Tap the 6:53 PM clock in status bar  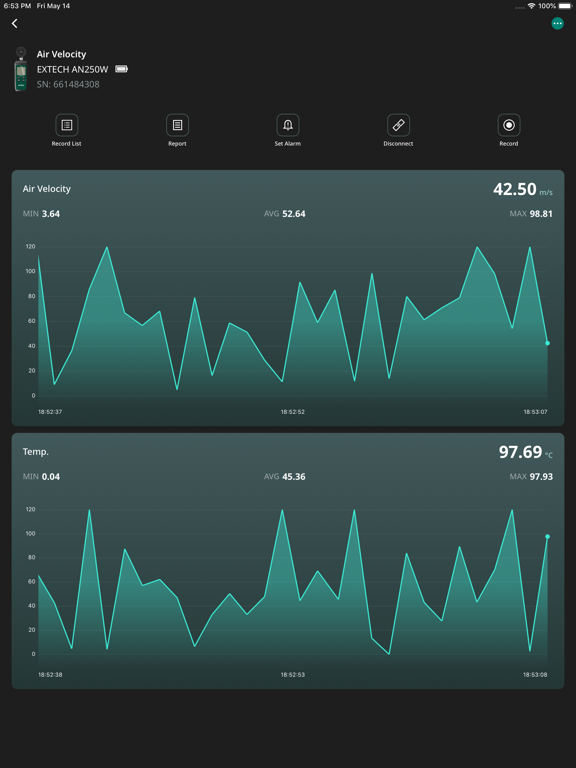[x=17, y=6]
